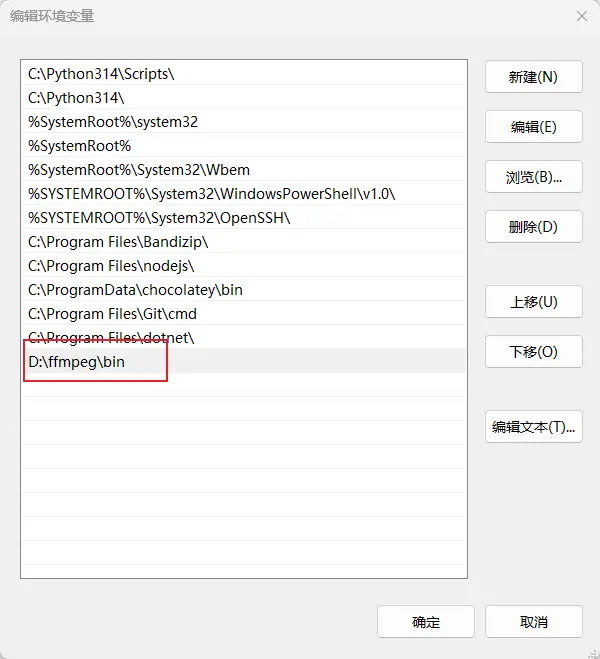
Task: Choose the C:\Program Files\nodejs\ entry
Action: pos(111,266)
